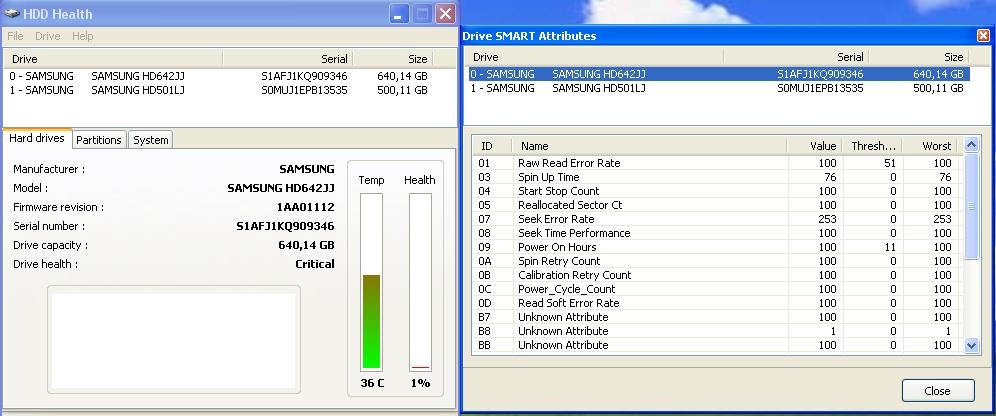
Task: Select the Power On Hours row
Action: tap(718, 247)
